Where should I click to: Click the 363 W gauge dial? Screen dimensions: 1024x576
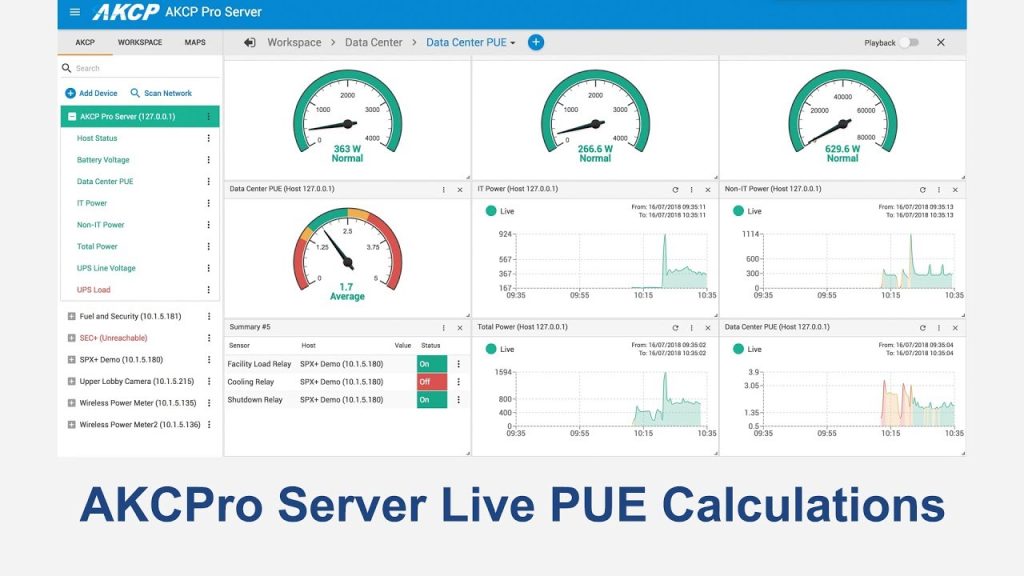click(347, 114)
